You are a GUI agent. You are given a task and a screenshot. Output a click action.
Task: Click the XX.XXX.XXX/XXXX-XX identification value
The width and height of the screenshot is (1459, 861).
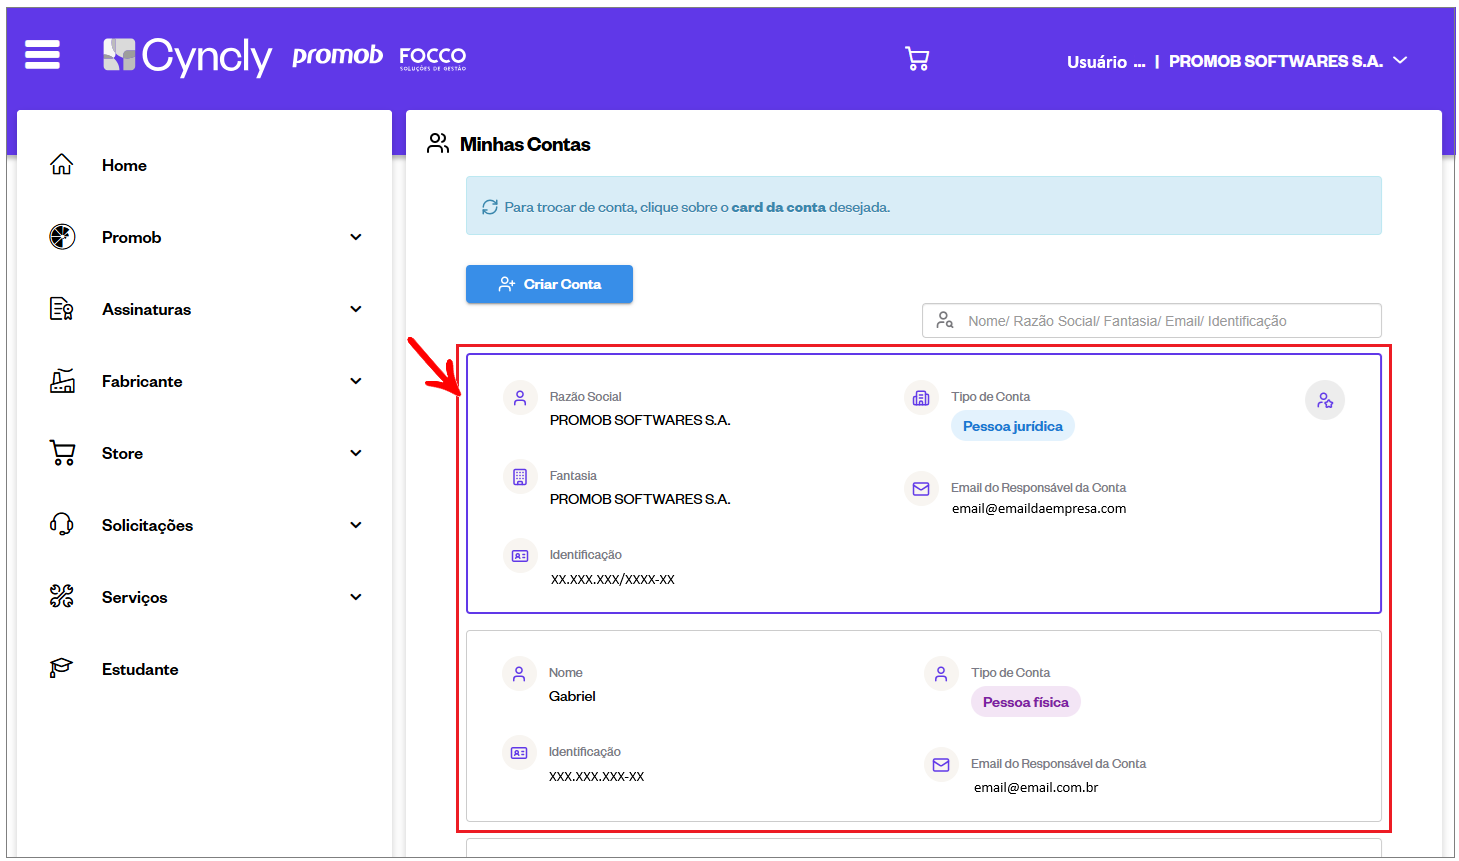[x=613, y=579]
